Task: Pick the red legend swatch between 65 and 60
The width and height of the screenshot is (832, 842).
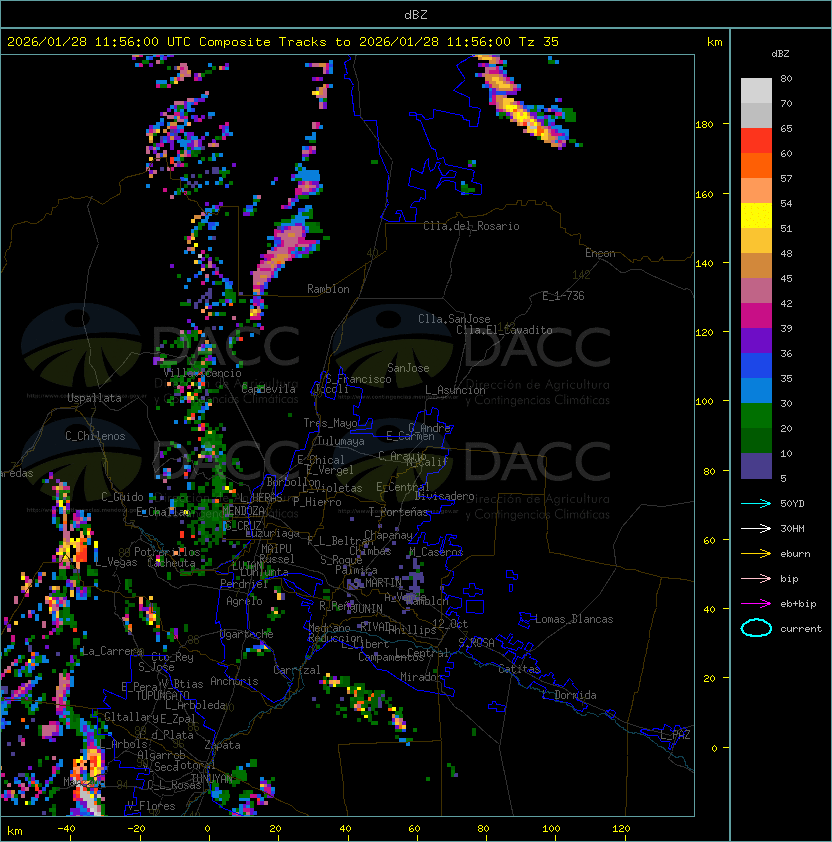Action: tap(756, 141)
